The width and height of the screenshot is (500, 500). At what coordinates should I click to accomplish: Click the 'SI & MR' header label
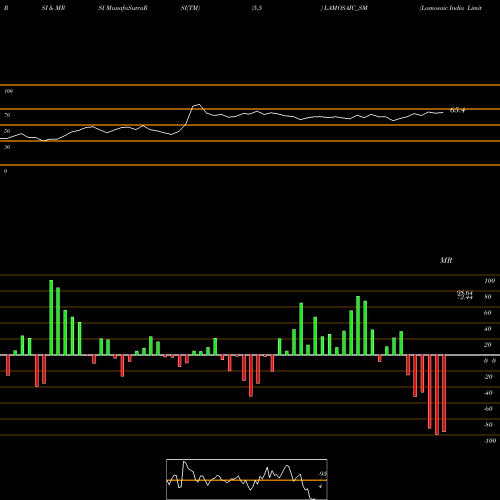point(53,8)
